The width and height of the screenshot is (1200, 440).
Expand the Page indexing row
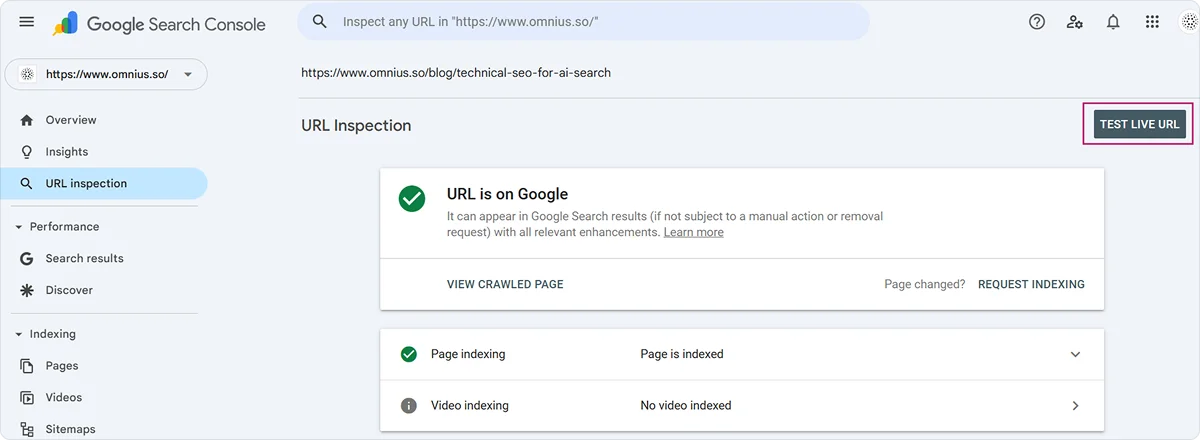click(1075, 354)
